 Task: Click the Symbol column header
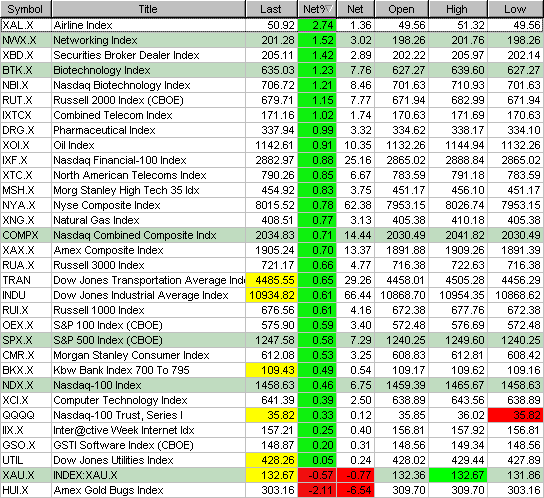[26, 9]
